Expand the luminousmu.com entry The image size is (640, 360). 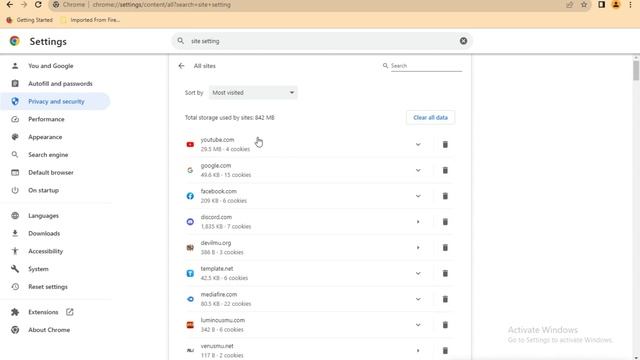tap(418, 325)
